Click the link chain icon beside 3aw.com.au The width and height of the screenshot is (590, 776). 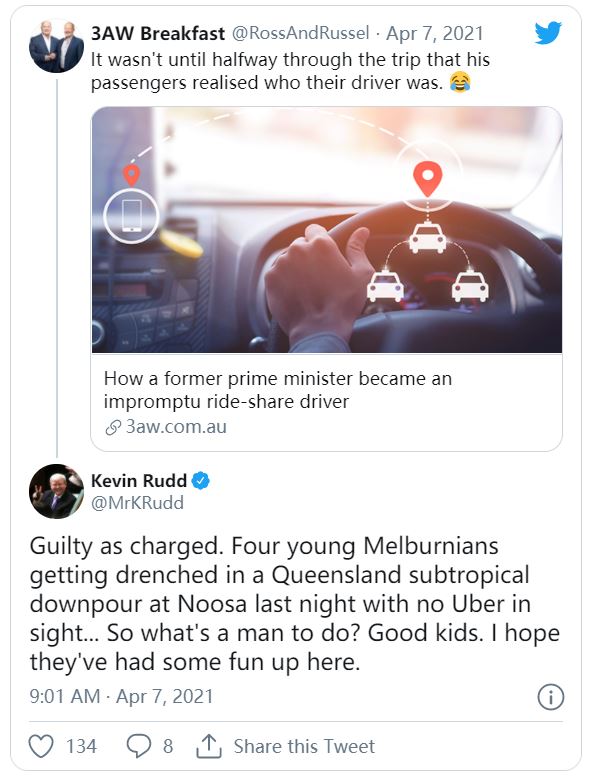113,427
